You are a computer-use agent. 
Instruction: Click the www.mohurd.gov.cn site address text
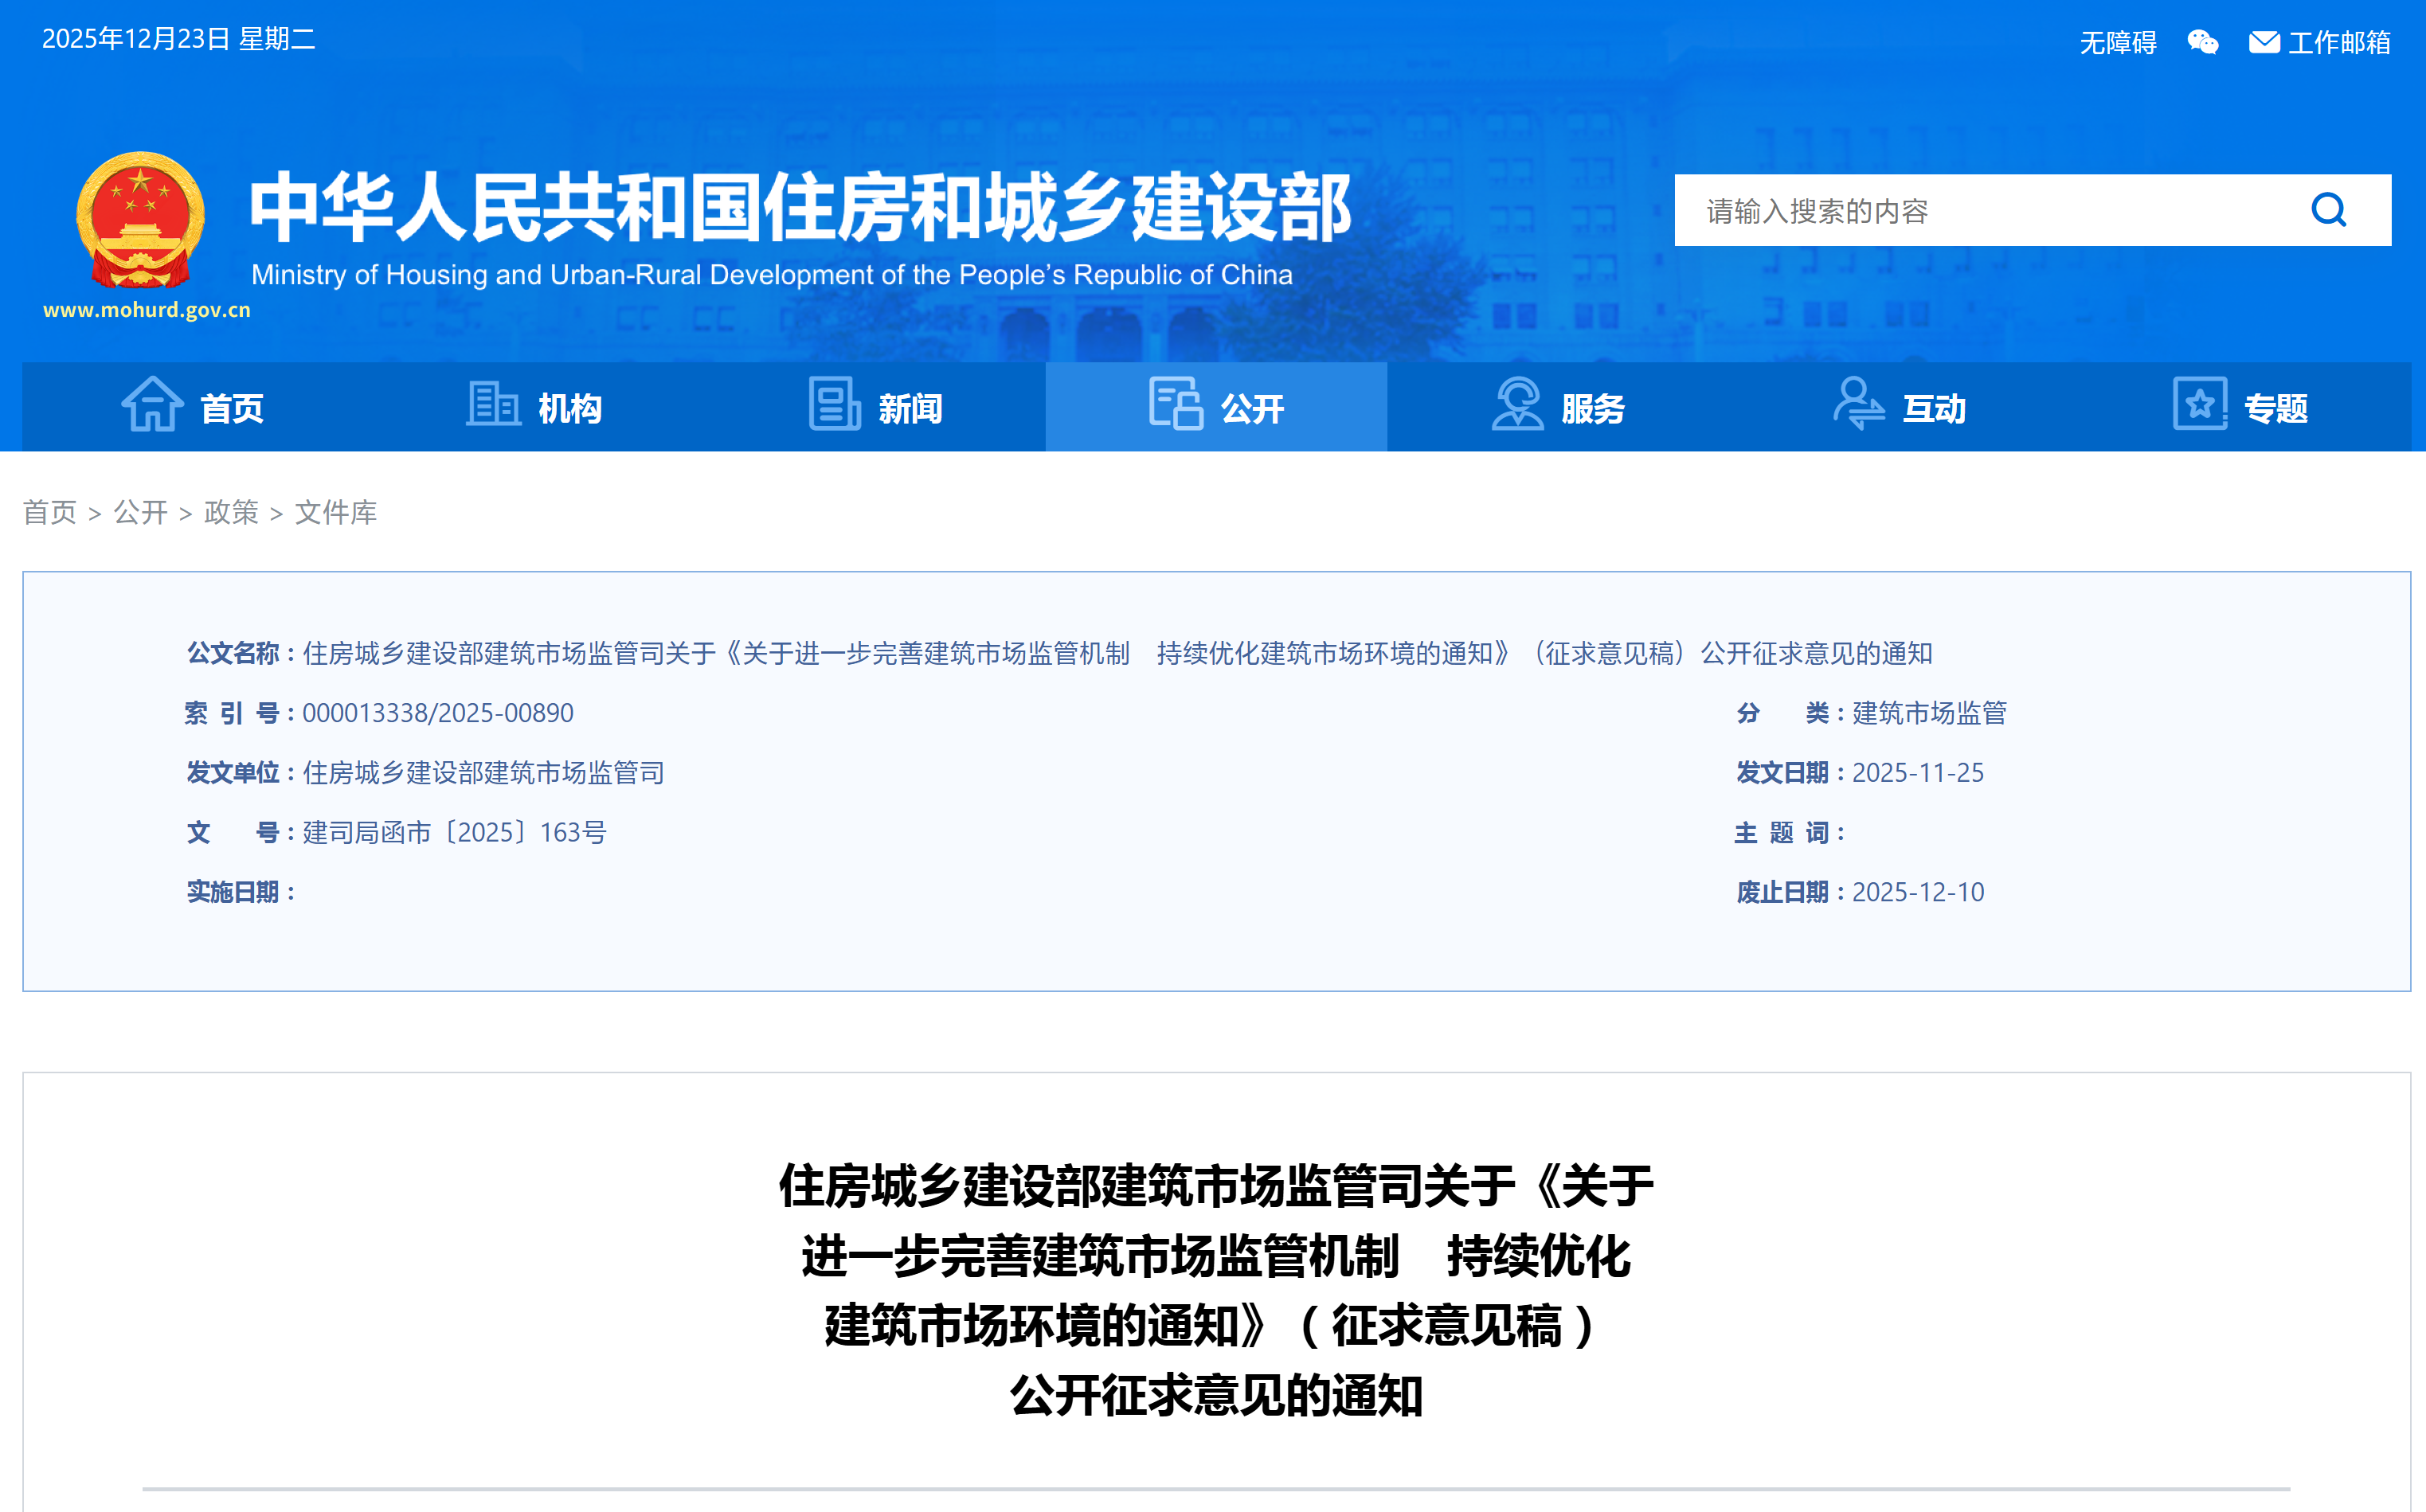click(146, 310)
